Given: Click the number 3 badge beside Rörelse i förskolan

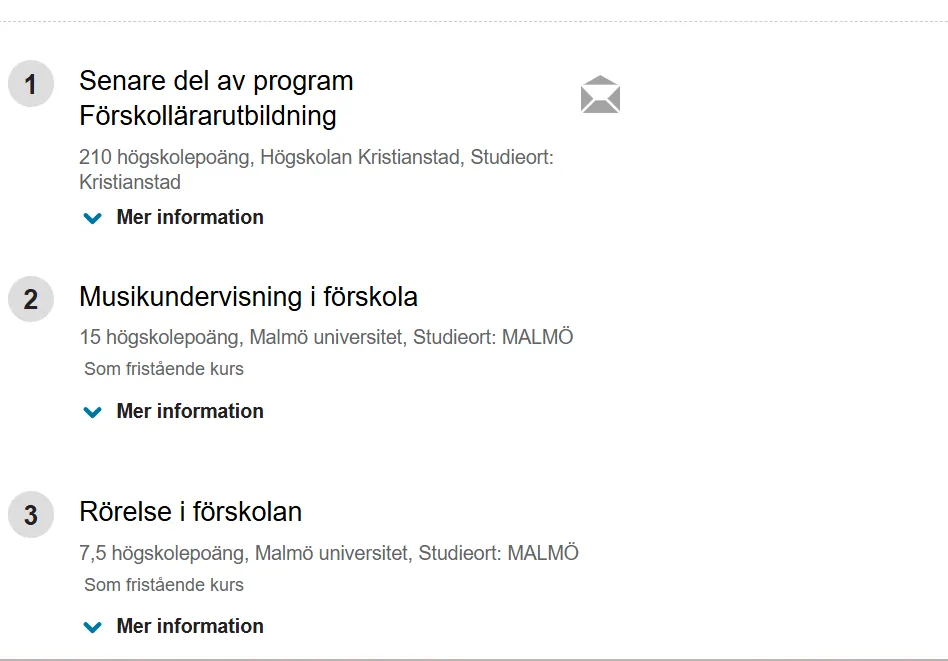Looking at the screenshot, I should coord(31,515).
